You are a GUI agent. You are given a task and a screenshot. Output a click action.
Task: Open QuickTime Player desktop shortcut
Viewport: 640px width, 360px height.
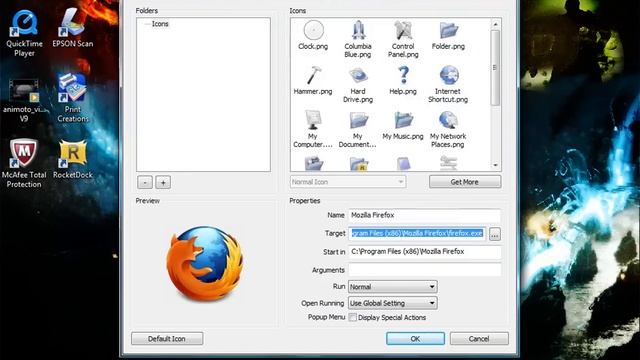click(x=24, y=33)
